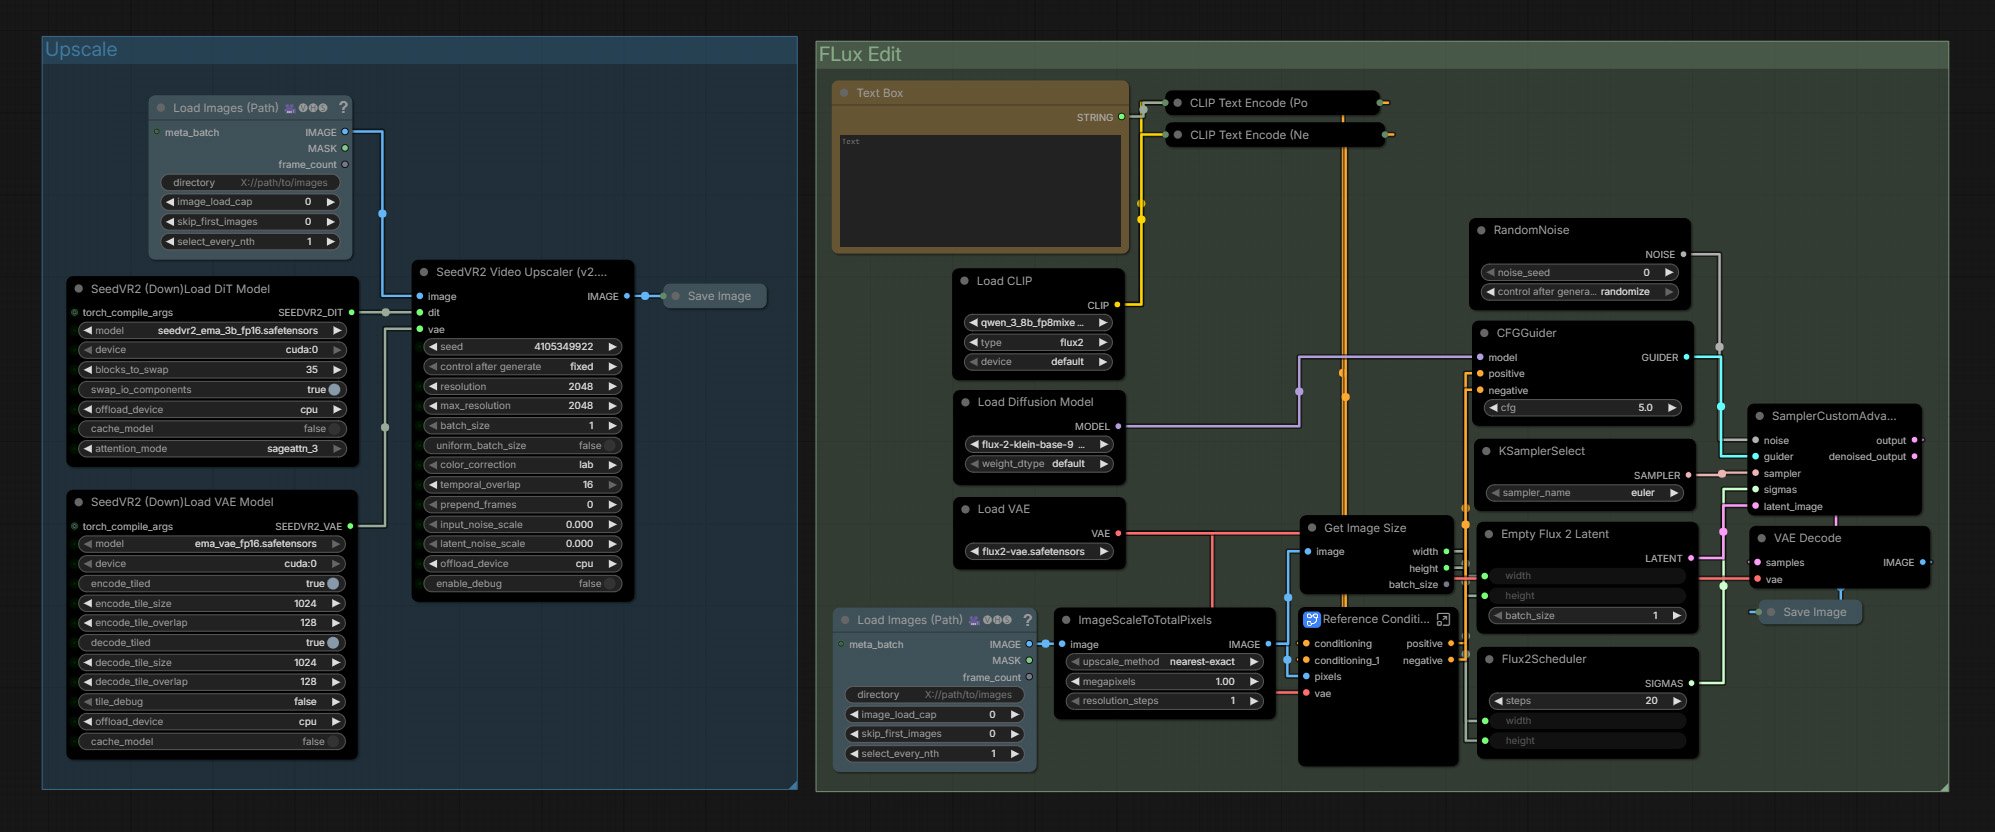Screen dimensions: 1995x832
Task: Click the STRING output slot of Text Box
Action: [x=1121, y=117]
